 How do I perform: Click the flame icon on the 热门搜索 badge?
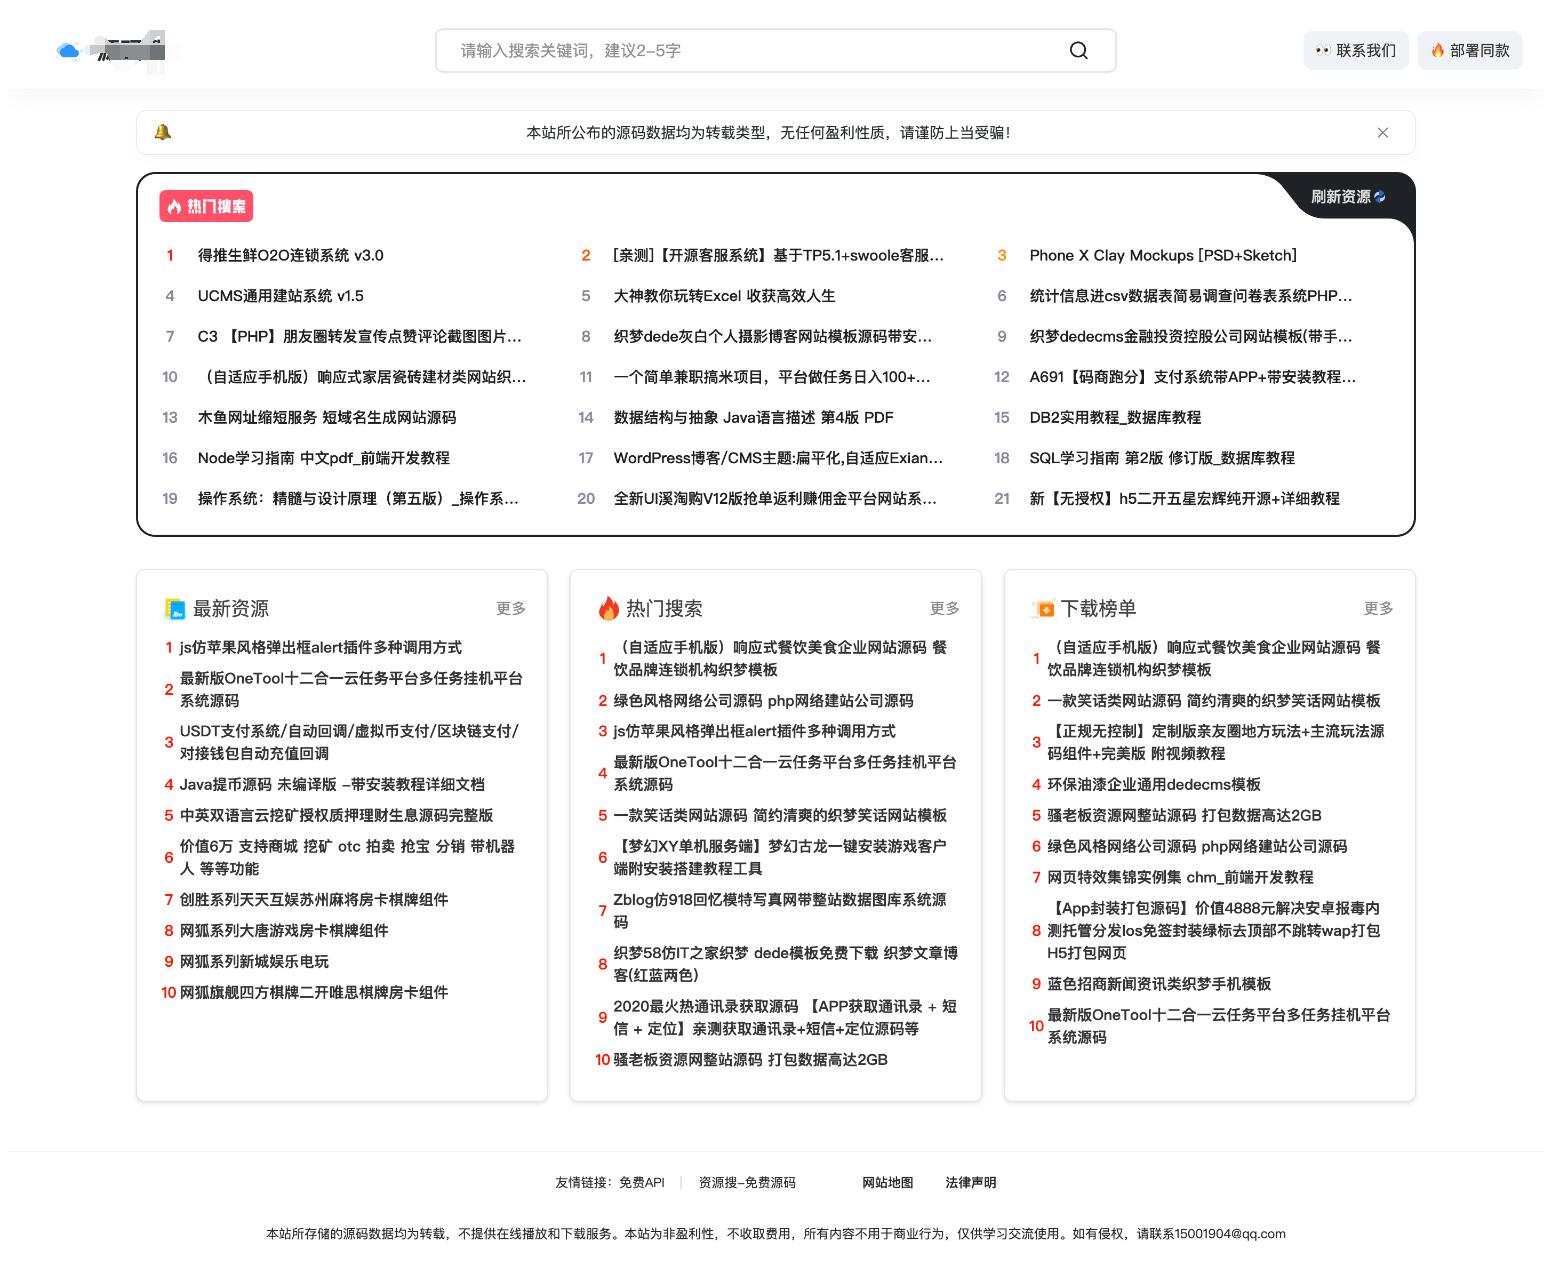point(174,206)
